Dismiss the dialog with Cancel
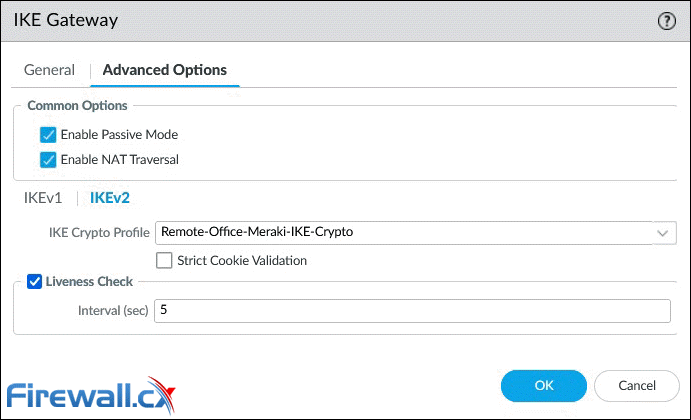The image size is (691, 420). coord(637,386)
